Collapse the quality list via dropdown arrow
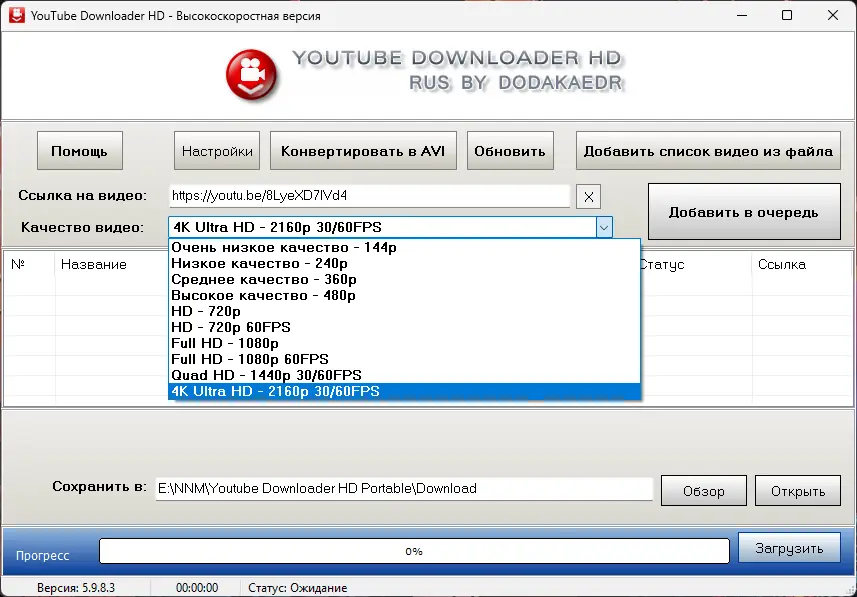This screenshot has height=597, width=857. point(603,227)
